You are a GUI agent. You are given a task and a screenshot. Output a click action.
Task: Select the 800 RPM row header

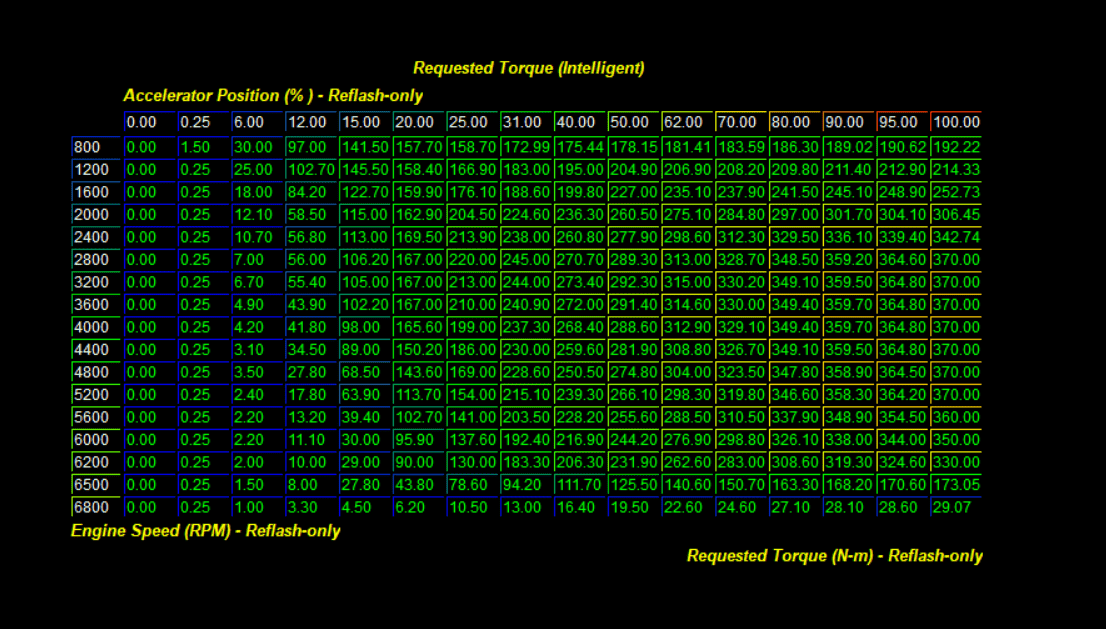pyautogui.click(x=96, y=147)
